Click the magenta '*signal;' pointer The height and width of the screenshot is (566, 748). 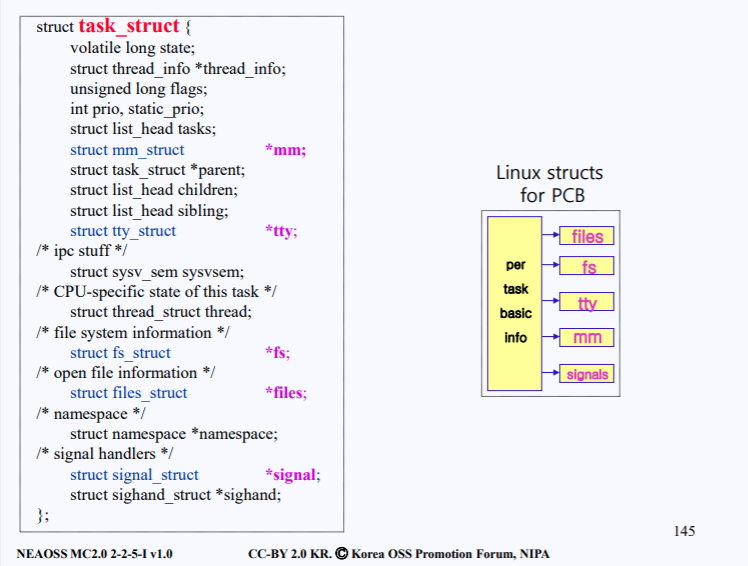[293, 475]
